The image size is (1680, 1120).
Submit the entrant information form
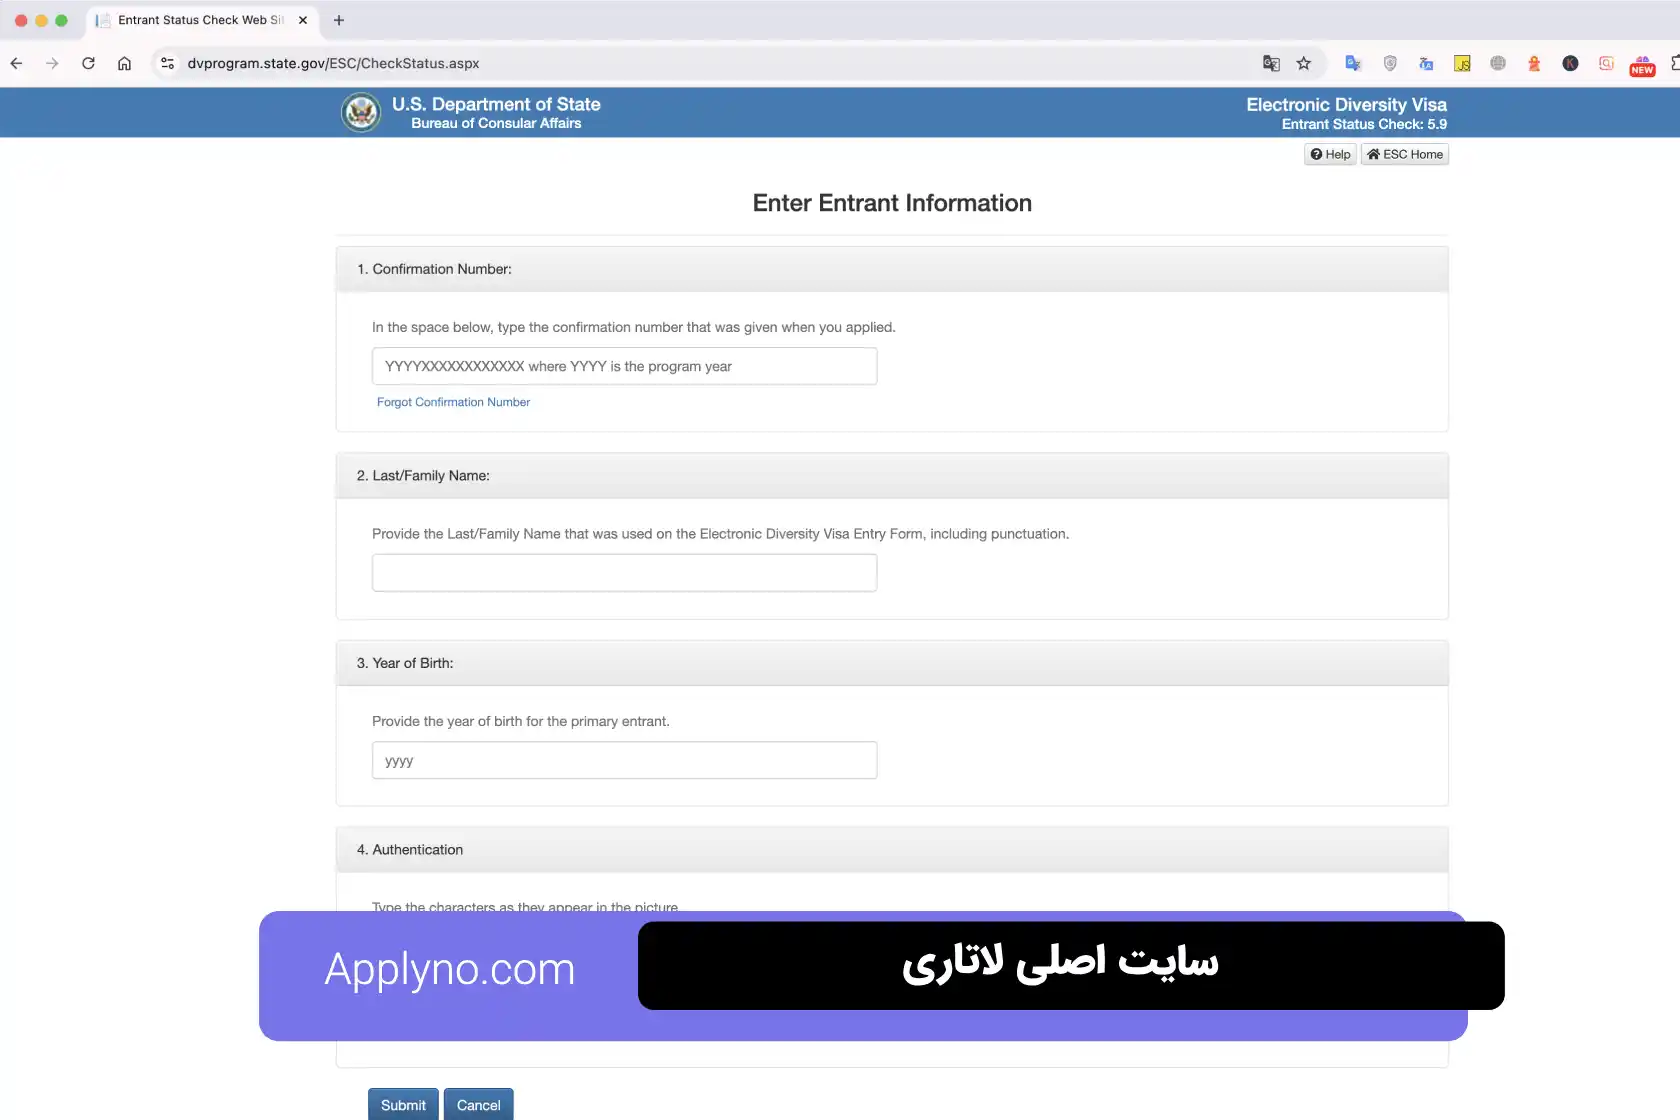403,1104
